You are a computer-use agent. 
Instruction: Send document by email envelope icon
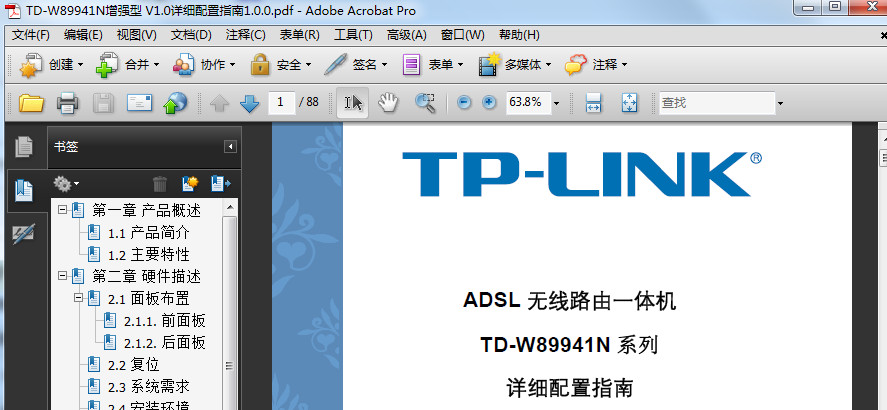coord(139,102)
